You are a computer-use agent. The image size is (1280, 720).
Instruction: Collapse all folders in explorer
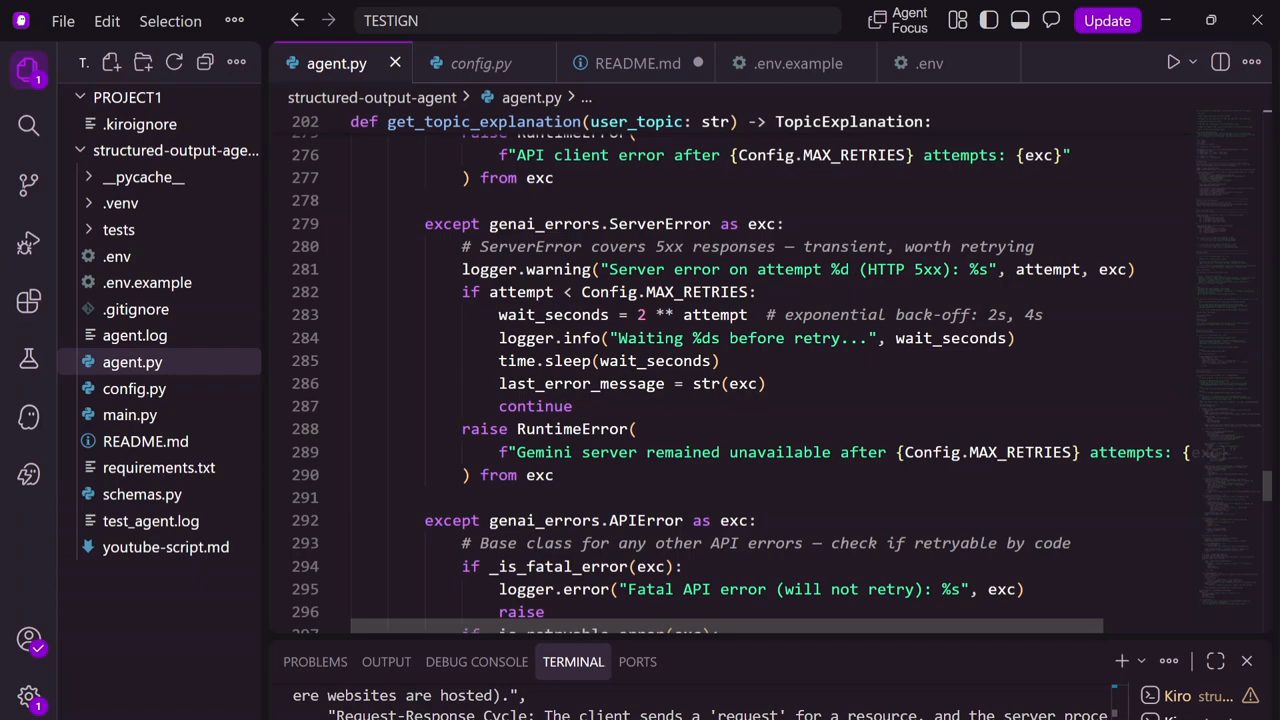click(x=205, y=62)
